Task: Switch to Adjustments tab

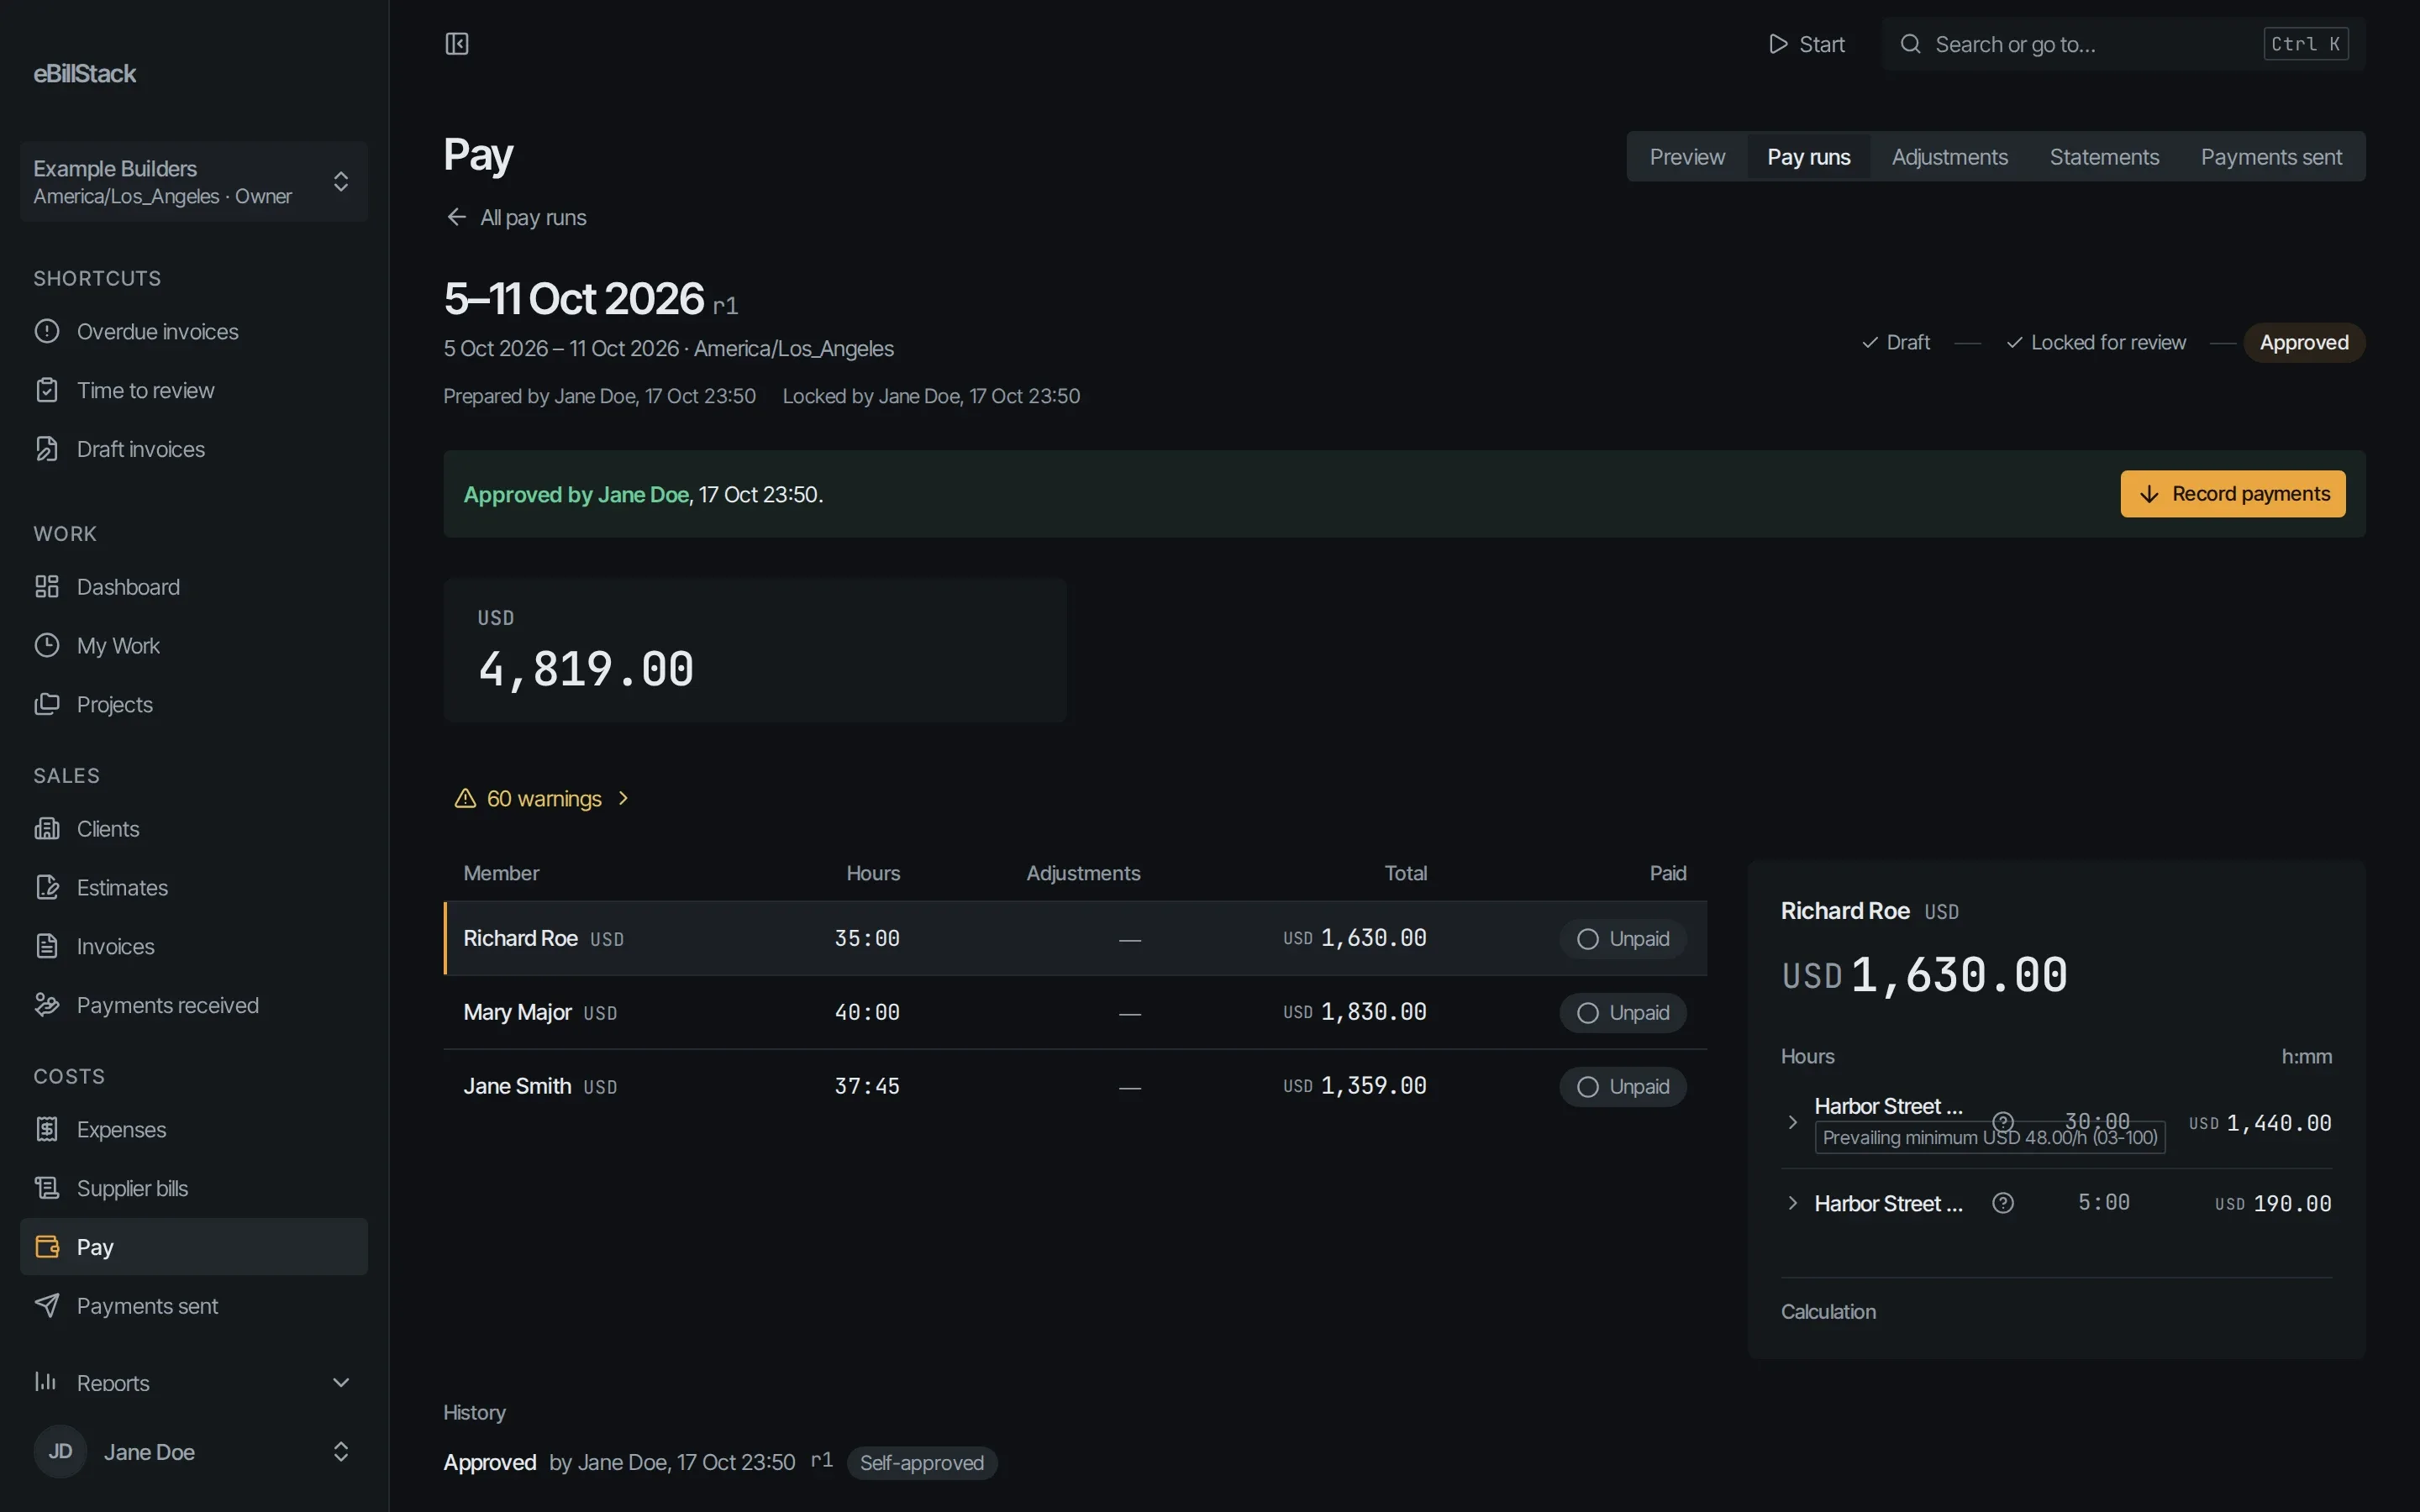Action: (x=1949, y=157)
